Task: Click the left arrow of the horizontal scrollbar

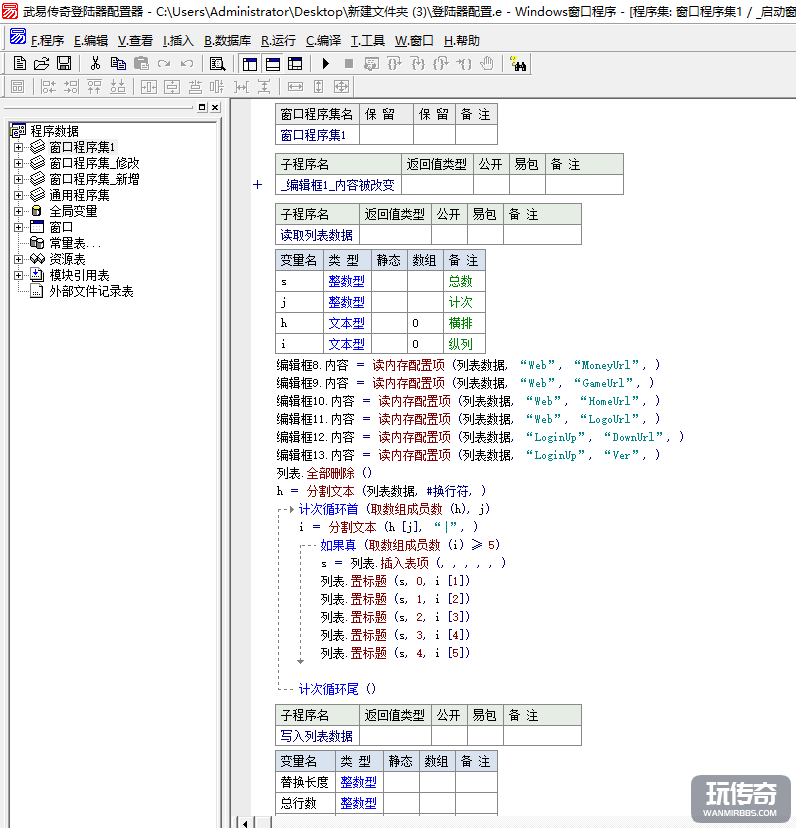Action: [x=245, y=823]
